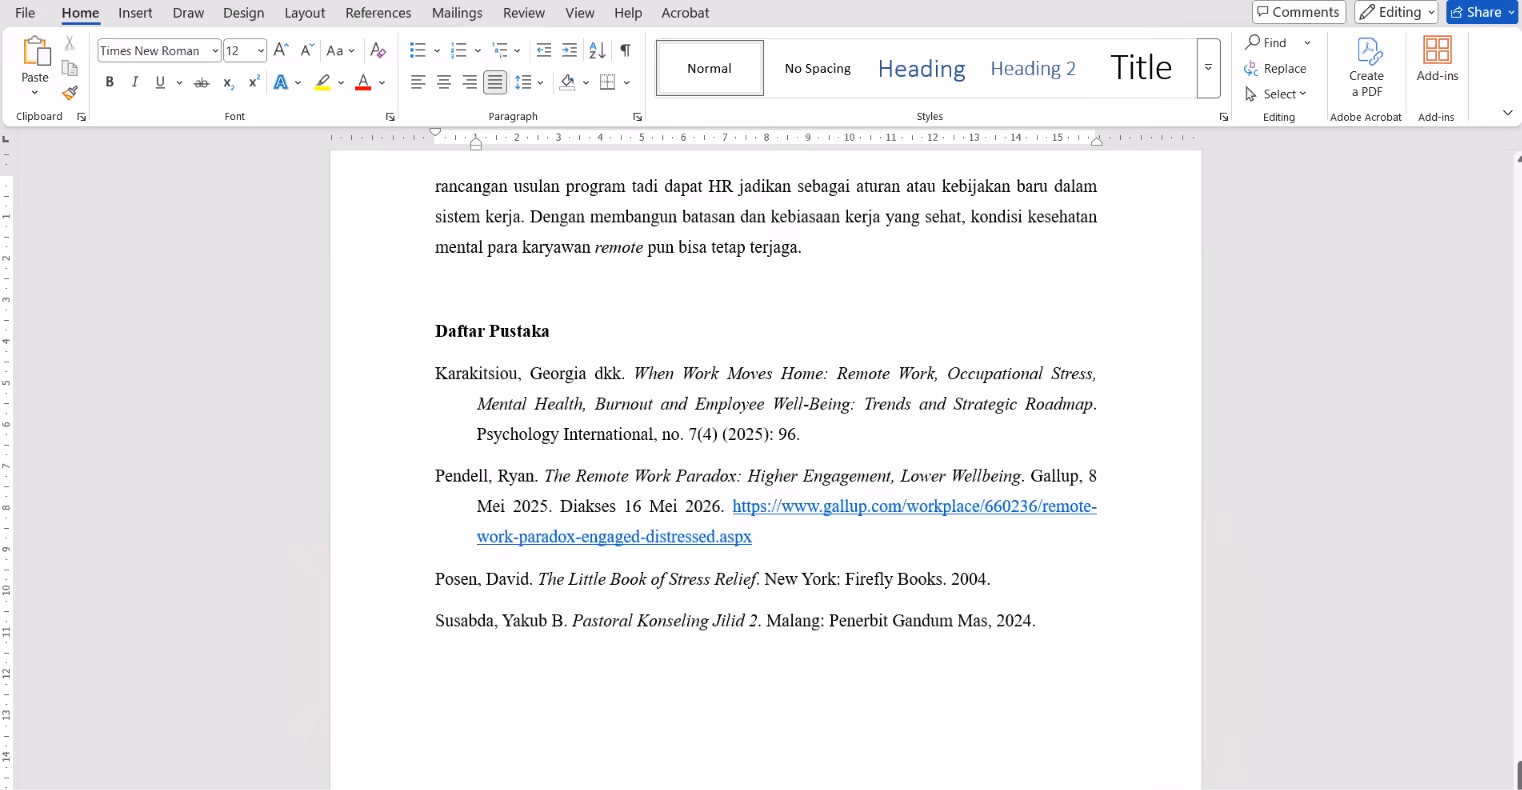This screenshot has height=790, width=1522.
Task: Click the Clear All Formatting icon
Action: [377, 50]
